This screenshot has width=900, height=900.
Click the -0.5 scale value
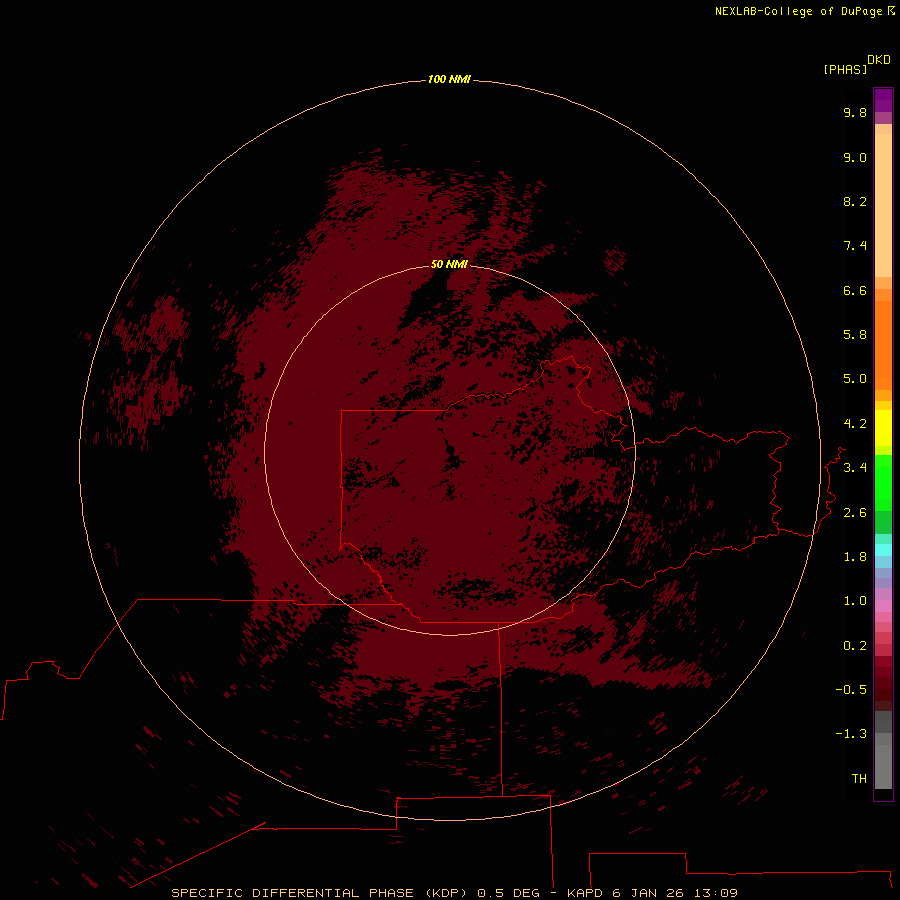point(851,690)
